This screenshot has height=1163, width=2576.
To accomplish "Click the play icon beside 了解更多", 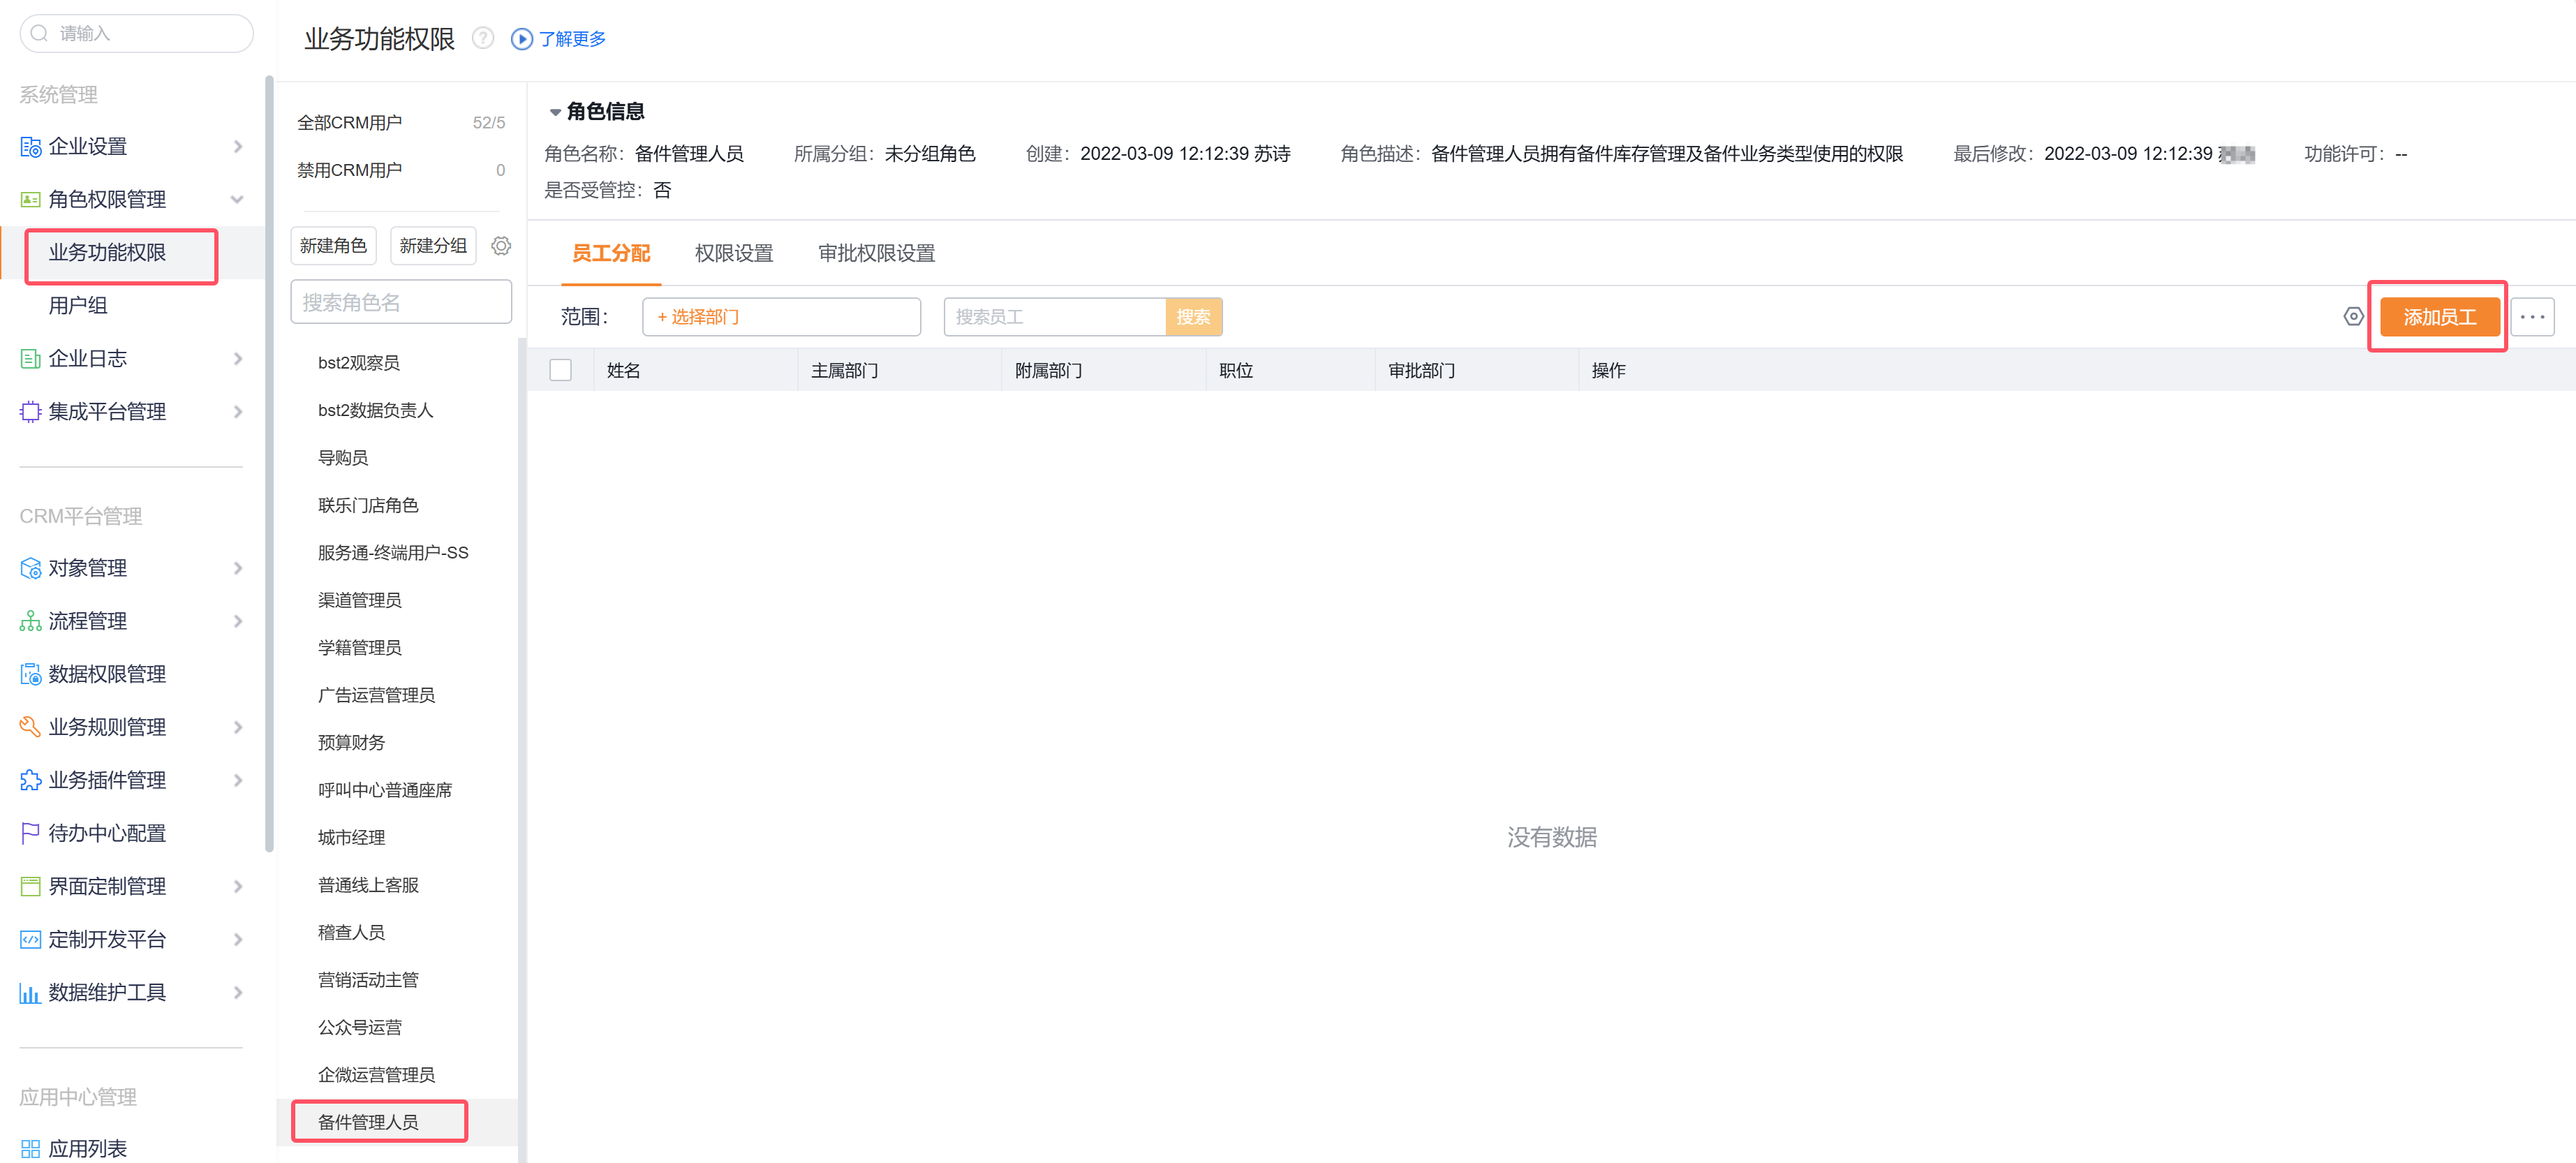I will pyautogui.click(x=521, y=39).
